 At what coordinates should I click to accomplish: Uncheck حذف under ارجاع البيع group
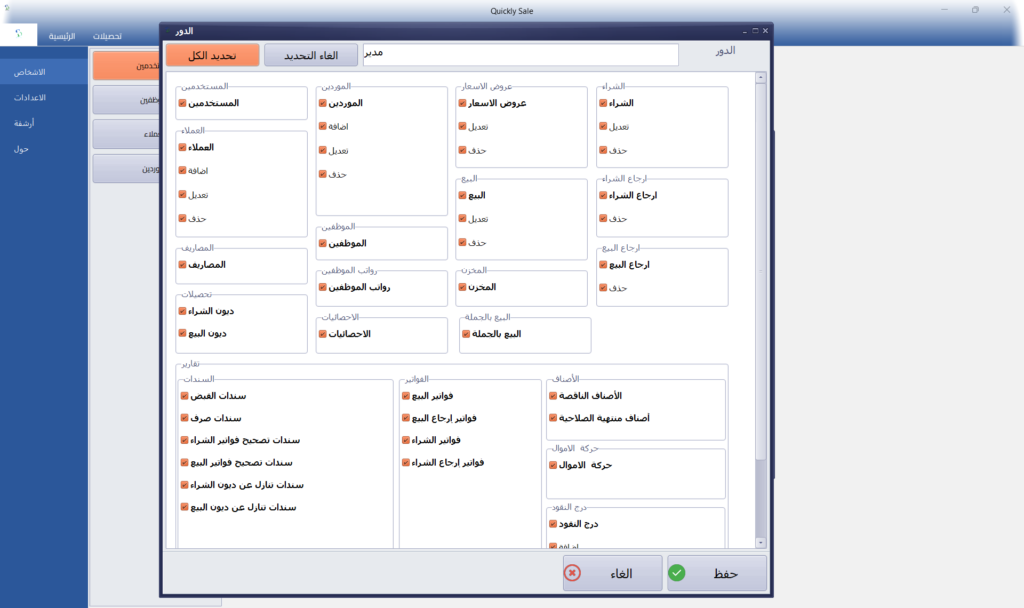point(603,288)
